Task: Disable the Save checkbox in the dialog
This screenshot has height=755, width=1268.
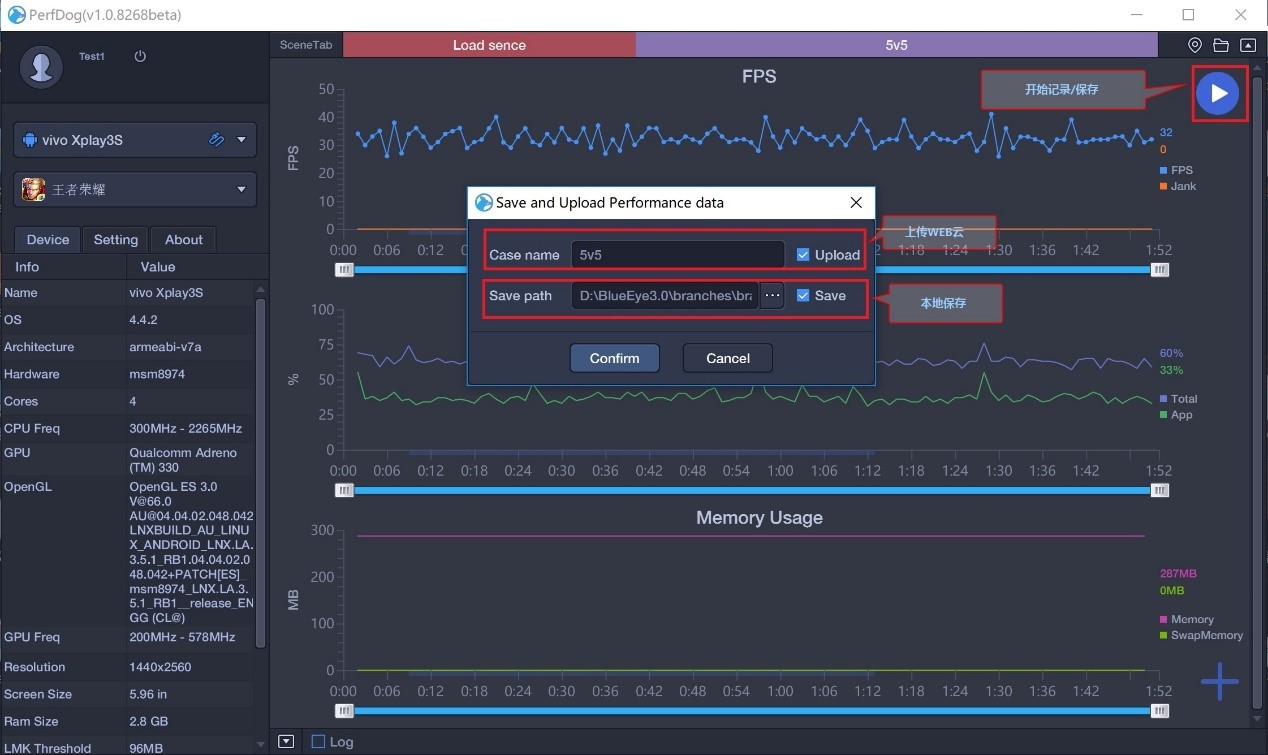Action: pyautogui.click(x=802, y=295)
